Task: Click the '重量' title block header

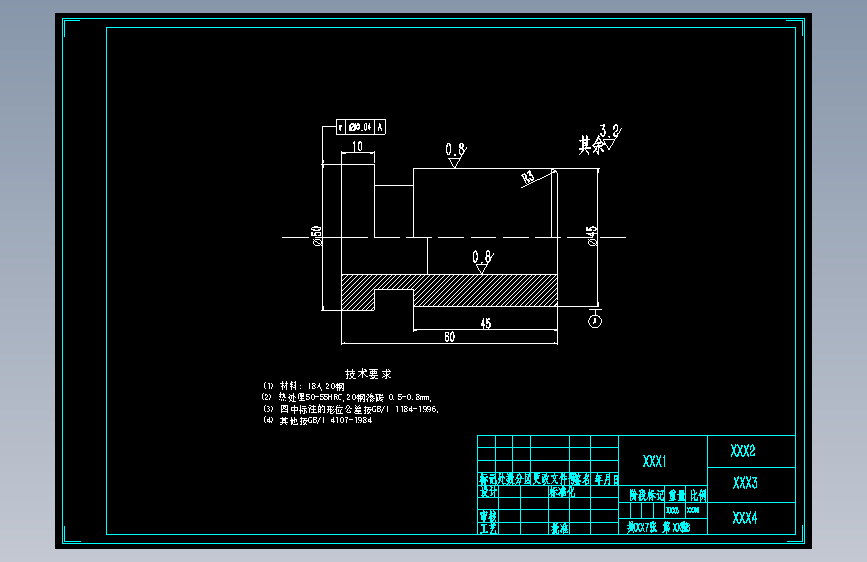Action: tap(677, 495)
